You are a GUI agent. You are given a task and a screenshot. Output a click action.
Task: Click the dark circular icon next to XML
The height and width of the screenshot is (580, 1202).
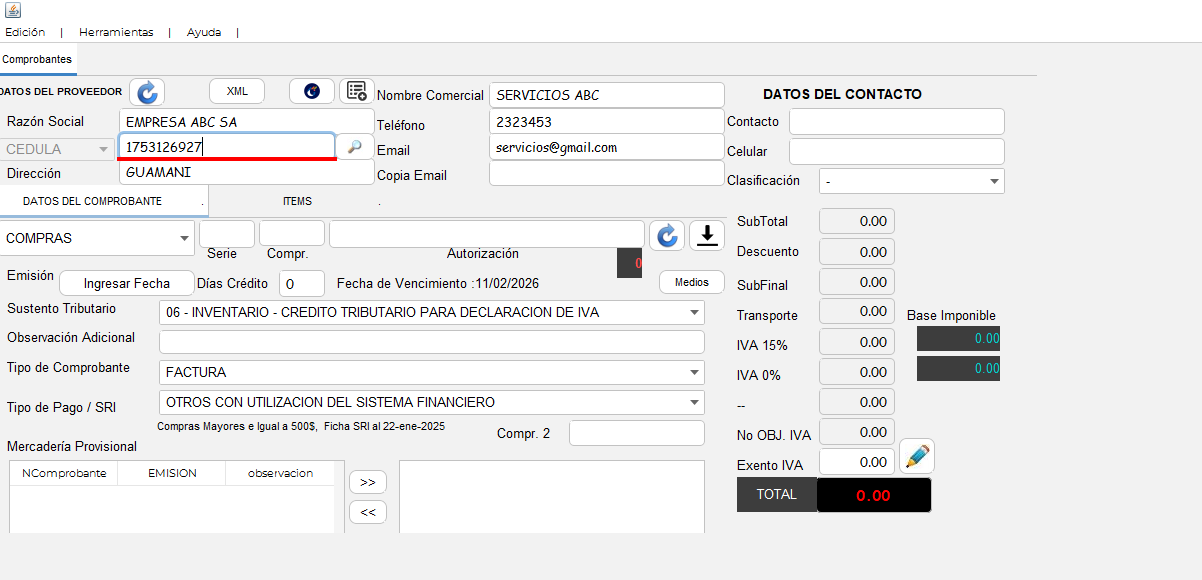click(x=312, y=91)
